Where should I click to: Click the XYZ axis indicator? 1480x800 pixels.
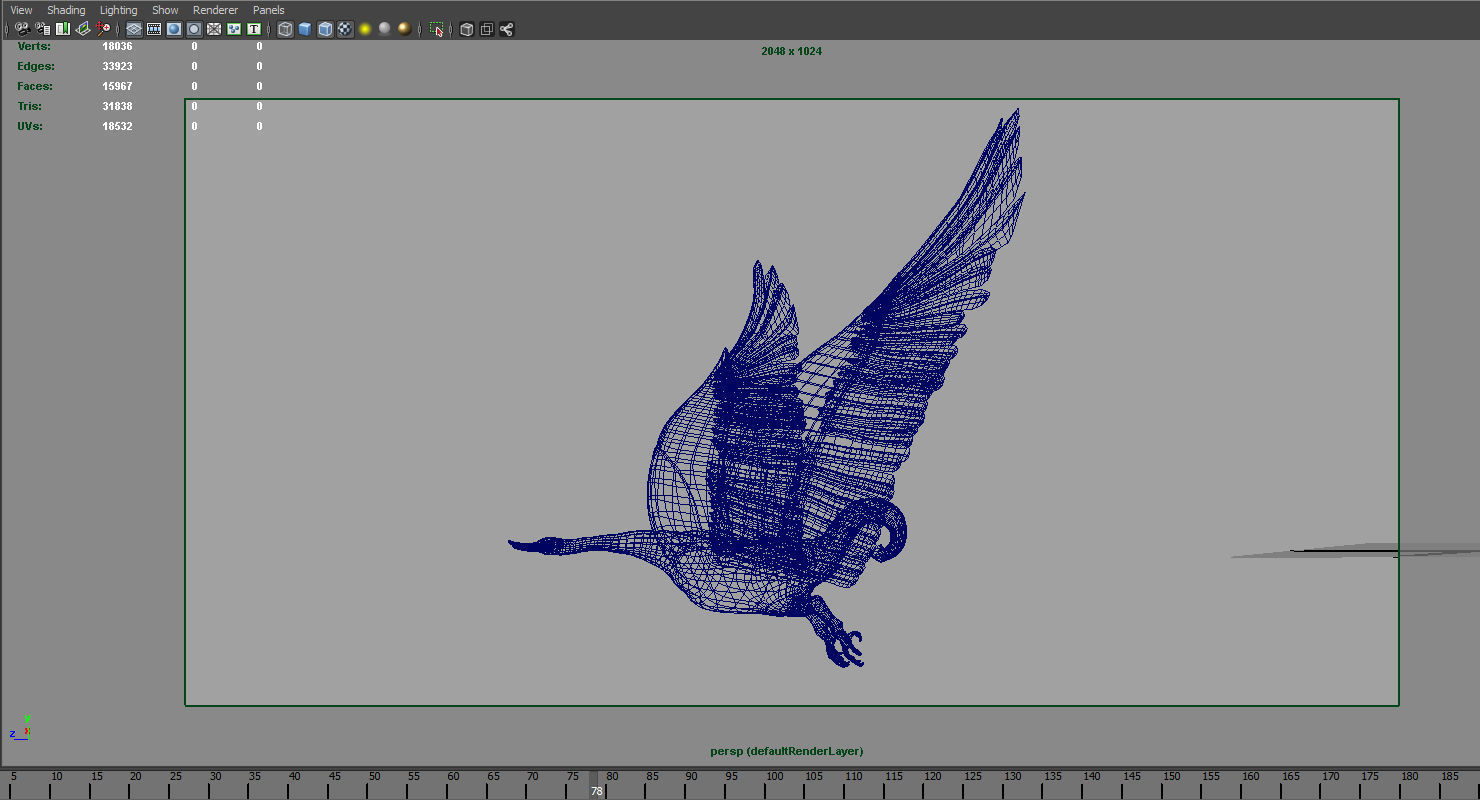pos(21,728)
